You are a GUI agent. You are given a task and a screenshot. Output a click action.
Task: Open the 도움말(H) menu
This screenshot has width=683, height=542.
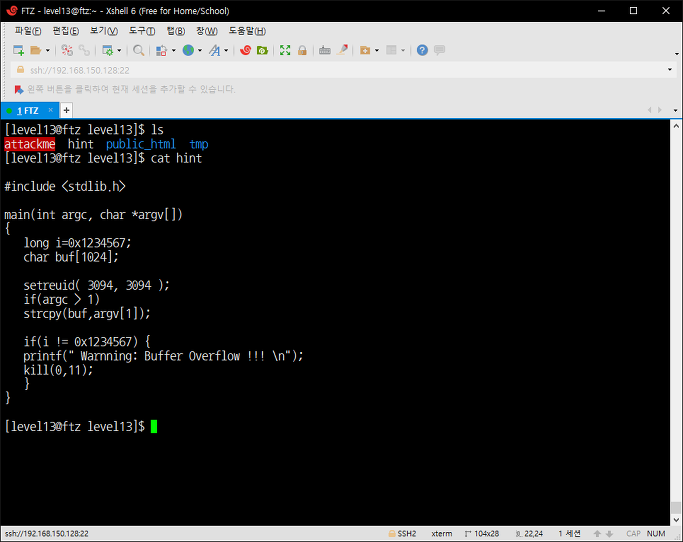pos(247,31)
